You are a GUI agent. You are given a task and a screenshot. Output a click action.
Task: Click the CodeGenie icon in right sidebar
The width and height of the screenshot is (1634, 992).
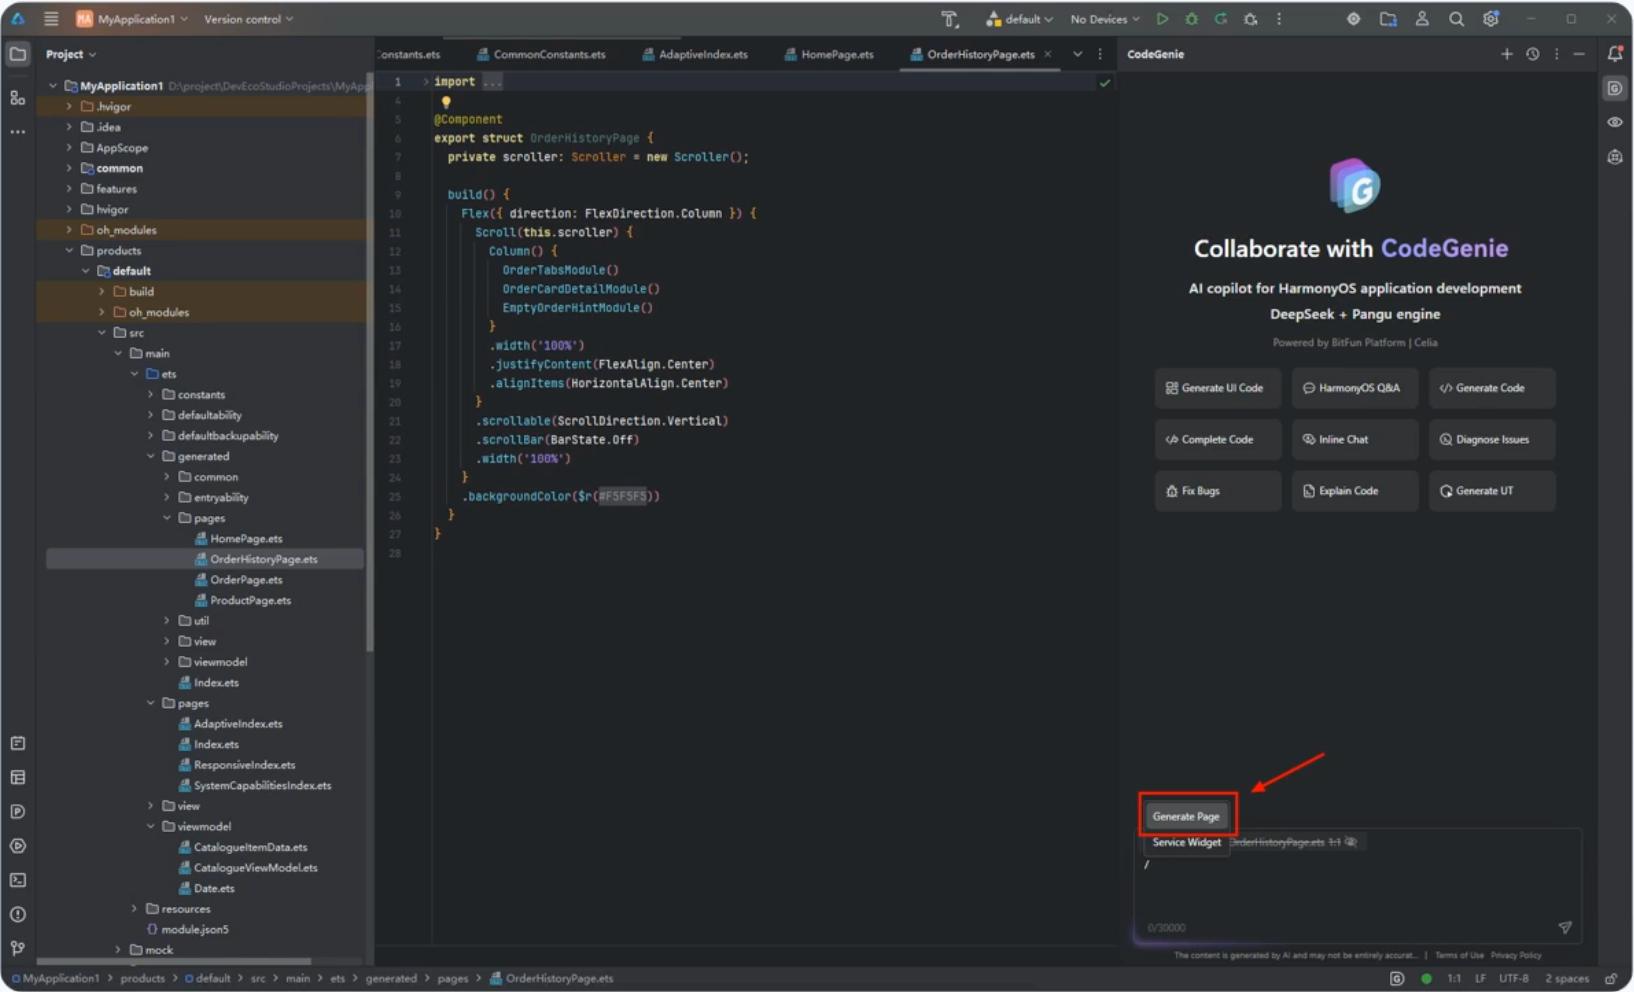tap(1615, 88)
